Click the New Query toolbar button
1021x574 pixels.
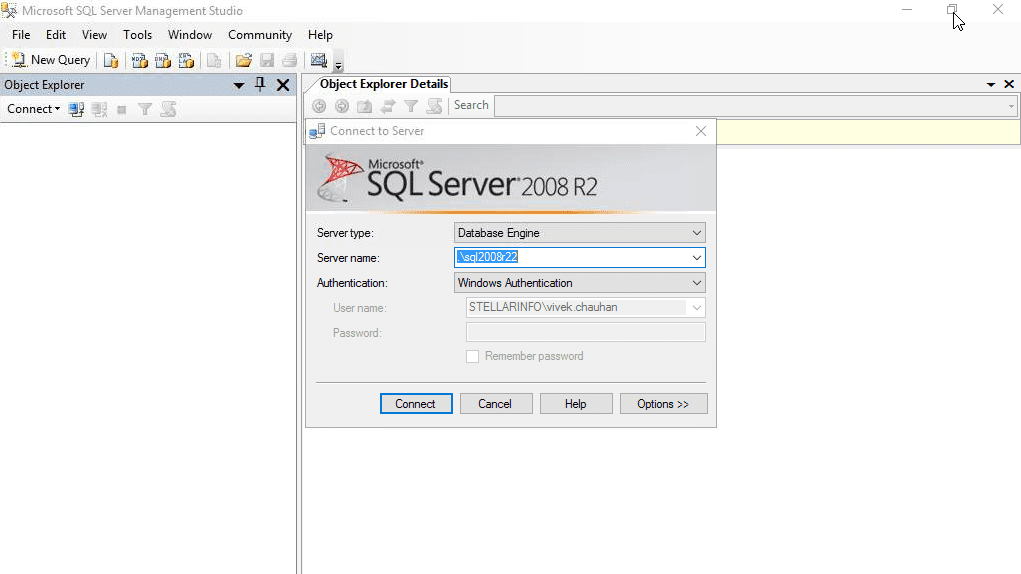(x=51, y=60)
